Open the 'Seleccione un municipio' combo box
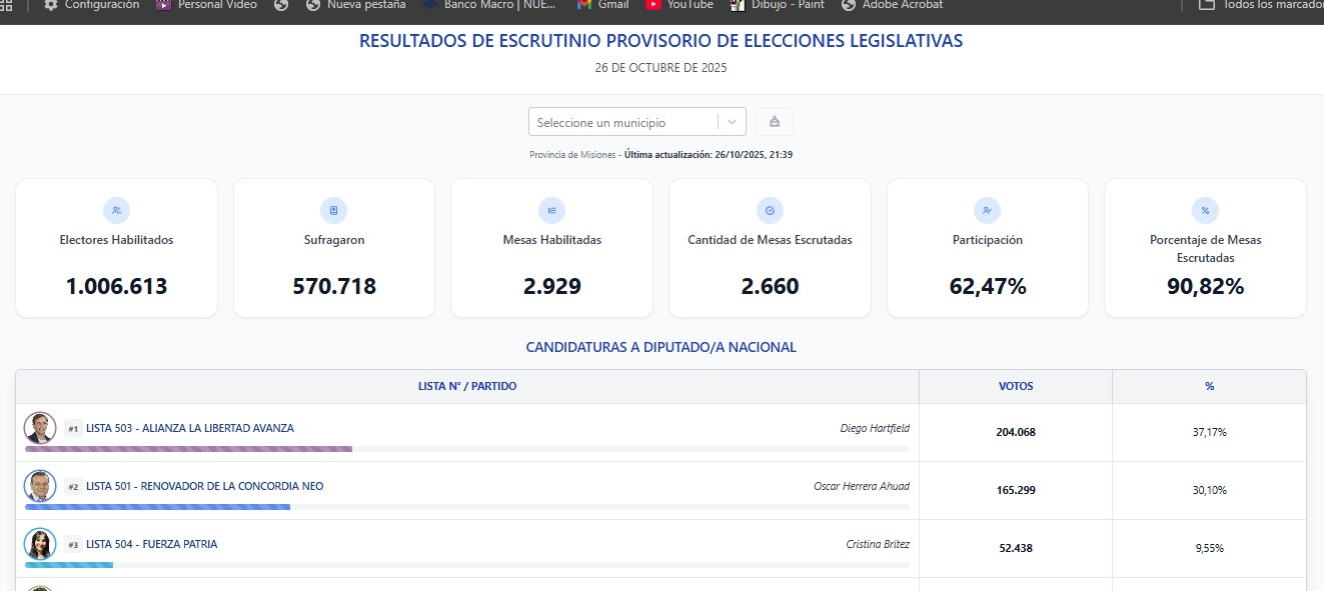The image size is (1324, 591). tap(622, 122)
